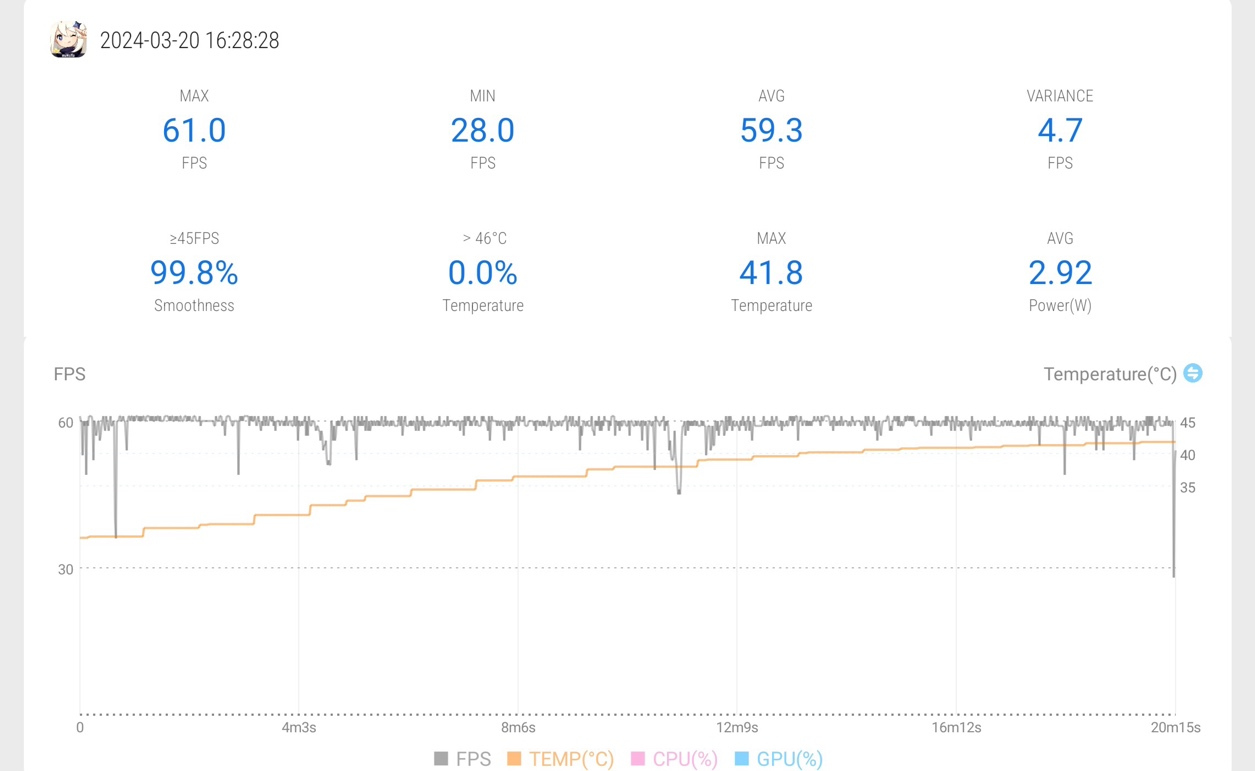This screenshot has height=771, width=1255.
Task: Click the 0.0% over-46°C Temperature stat
Action: tap(482, 273)
